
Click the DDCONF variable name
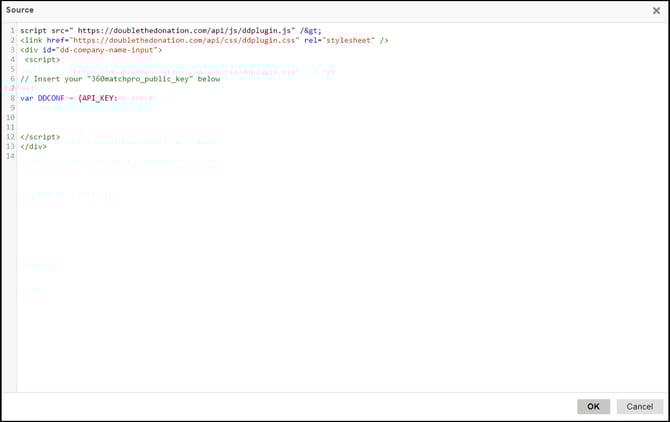51,98
